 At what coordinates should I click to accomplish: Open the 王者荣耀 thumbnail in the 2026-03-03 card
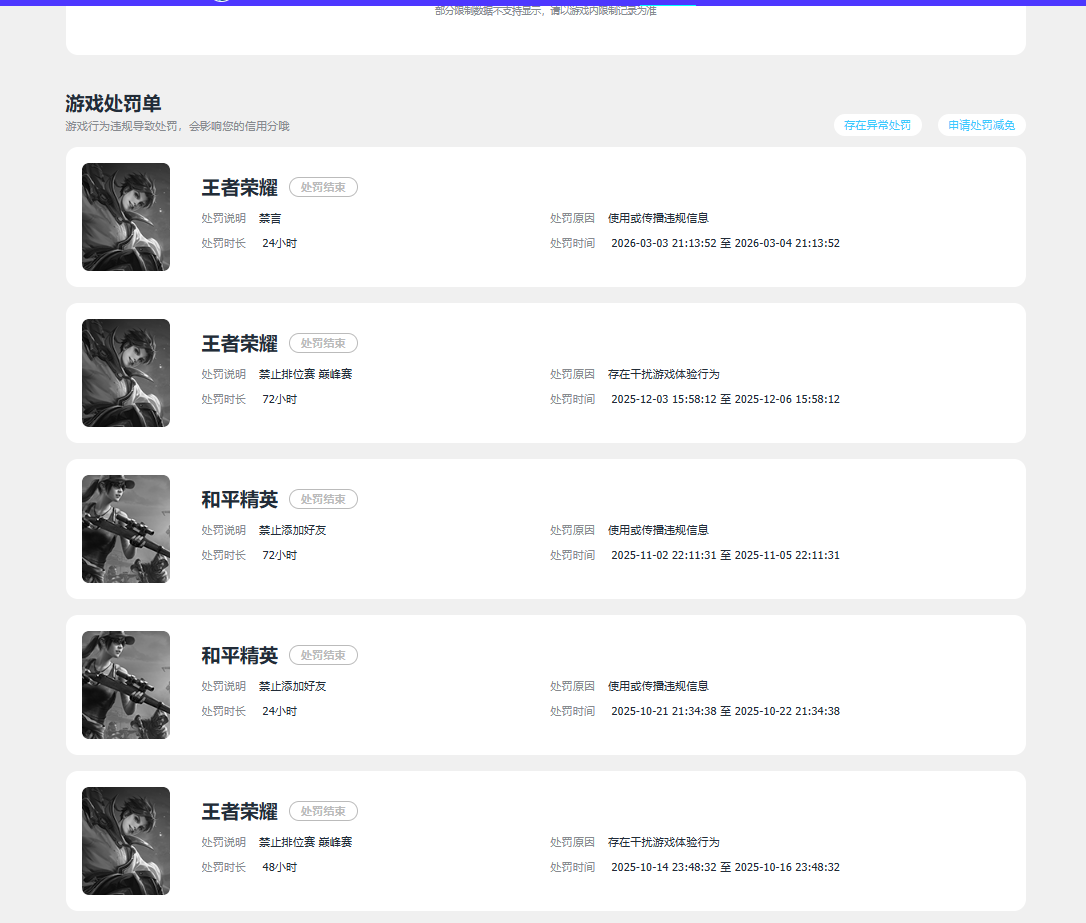click(126, 217)
